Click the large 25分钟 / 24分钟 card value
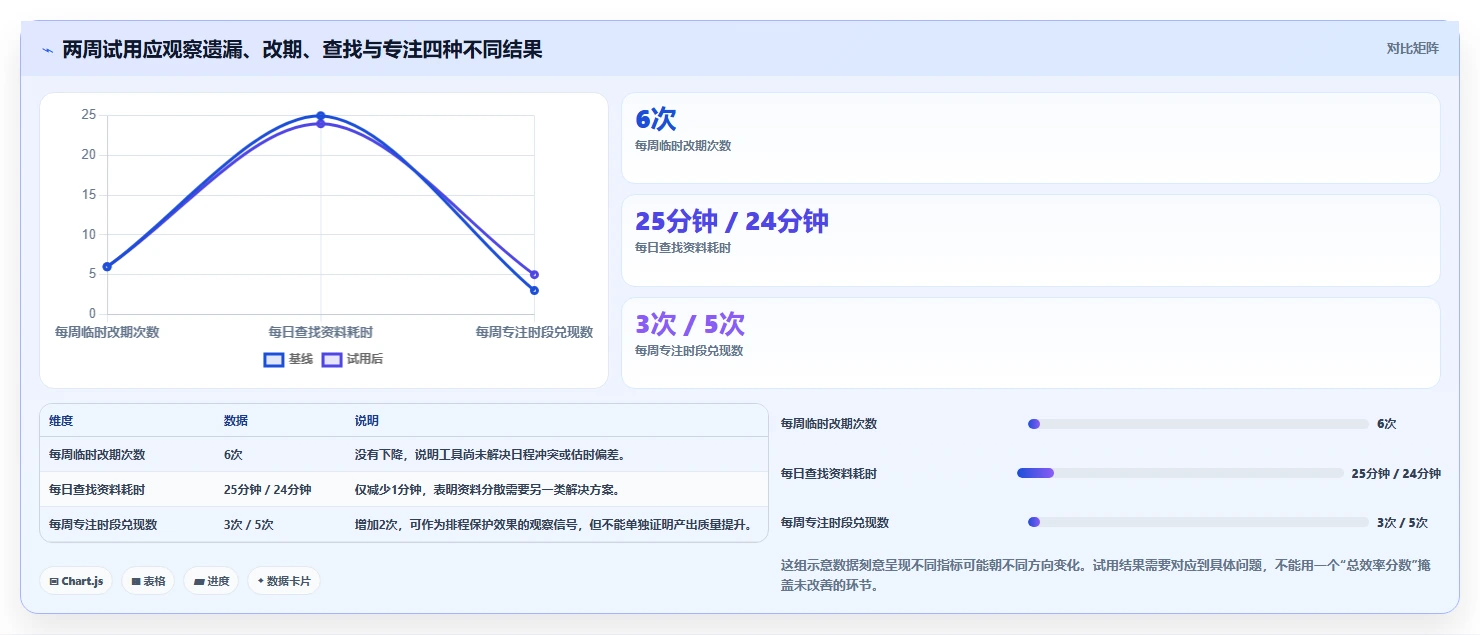 tap(732, 221)
